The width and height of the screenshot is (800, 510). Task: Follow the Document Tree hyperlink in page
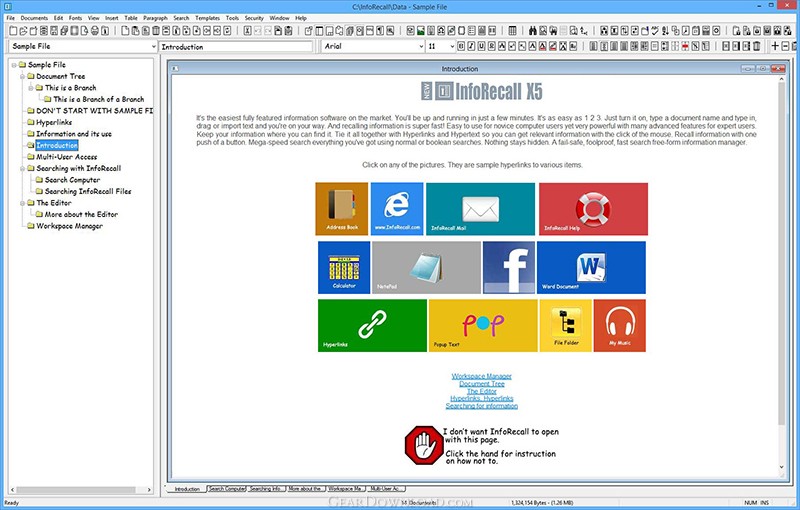[482, 384]
